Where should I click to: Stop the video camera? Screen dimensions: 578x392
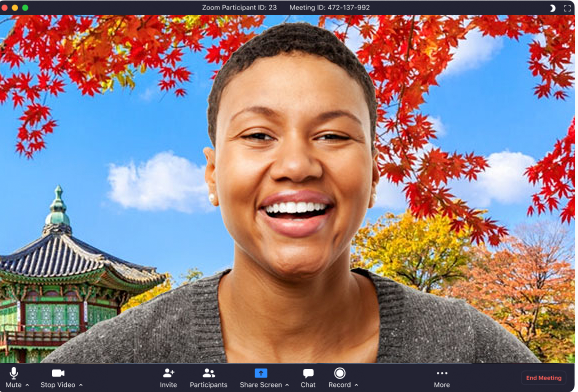[58, 378]
